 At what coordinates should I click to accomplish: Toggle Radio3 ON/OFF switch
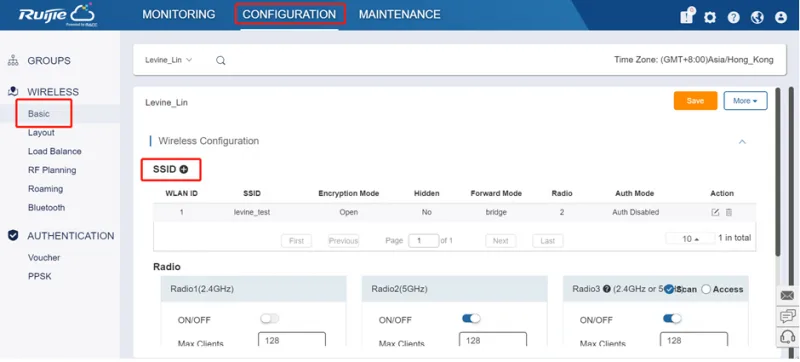click(672, 319)
